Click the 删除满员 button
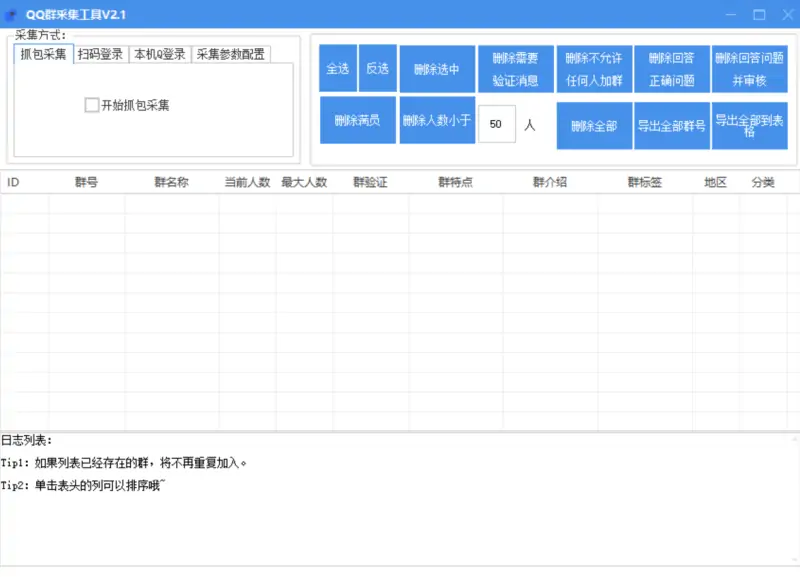Image resolution: width=800 pixels, height=577 pixels. click(356, 121)
